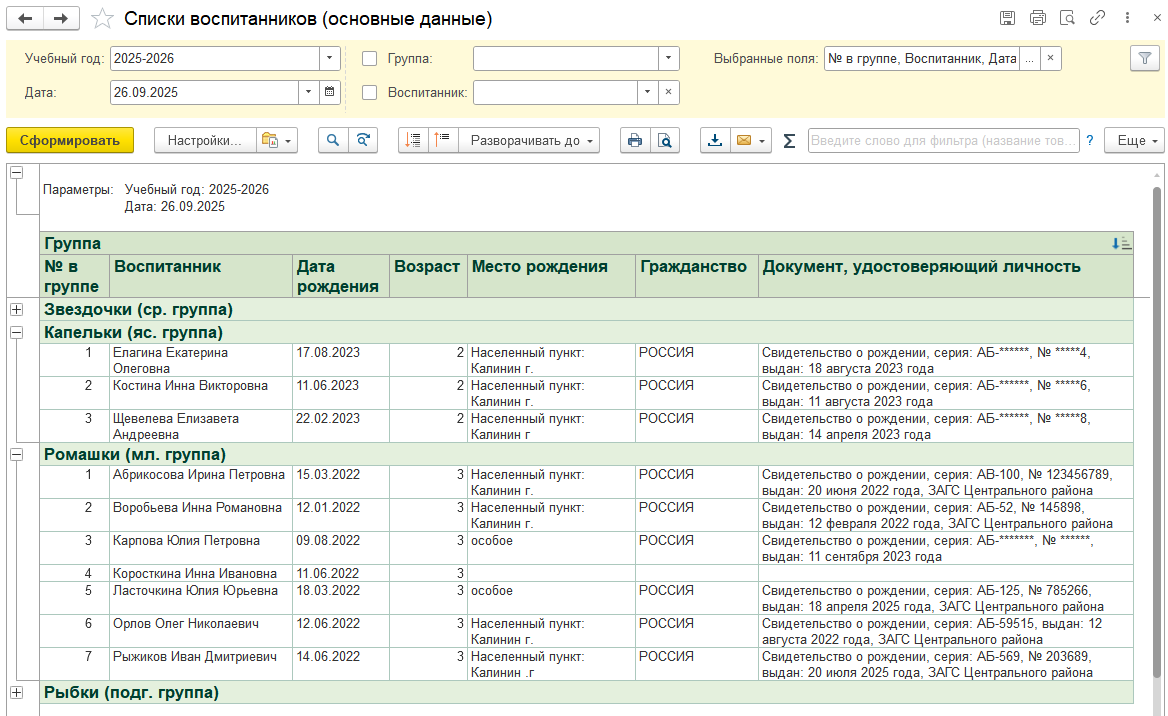This screenshot has width=1168, height=716.
Task: Click the filter word search input field
Action: (x=943, y=141)
